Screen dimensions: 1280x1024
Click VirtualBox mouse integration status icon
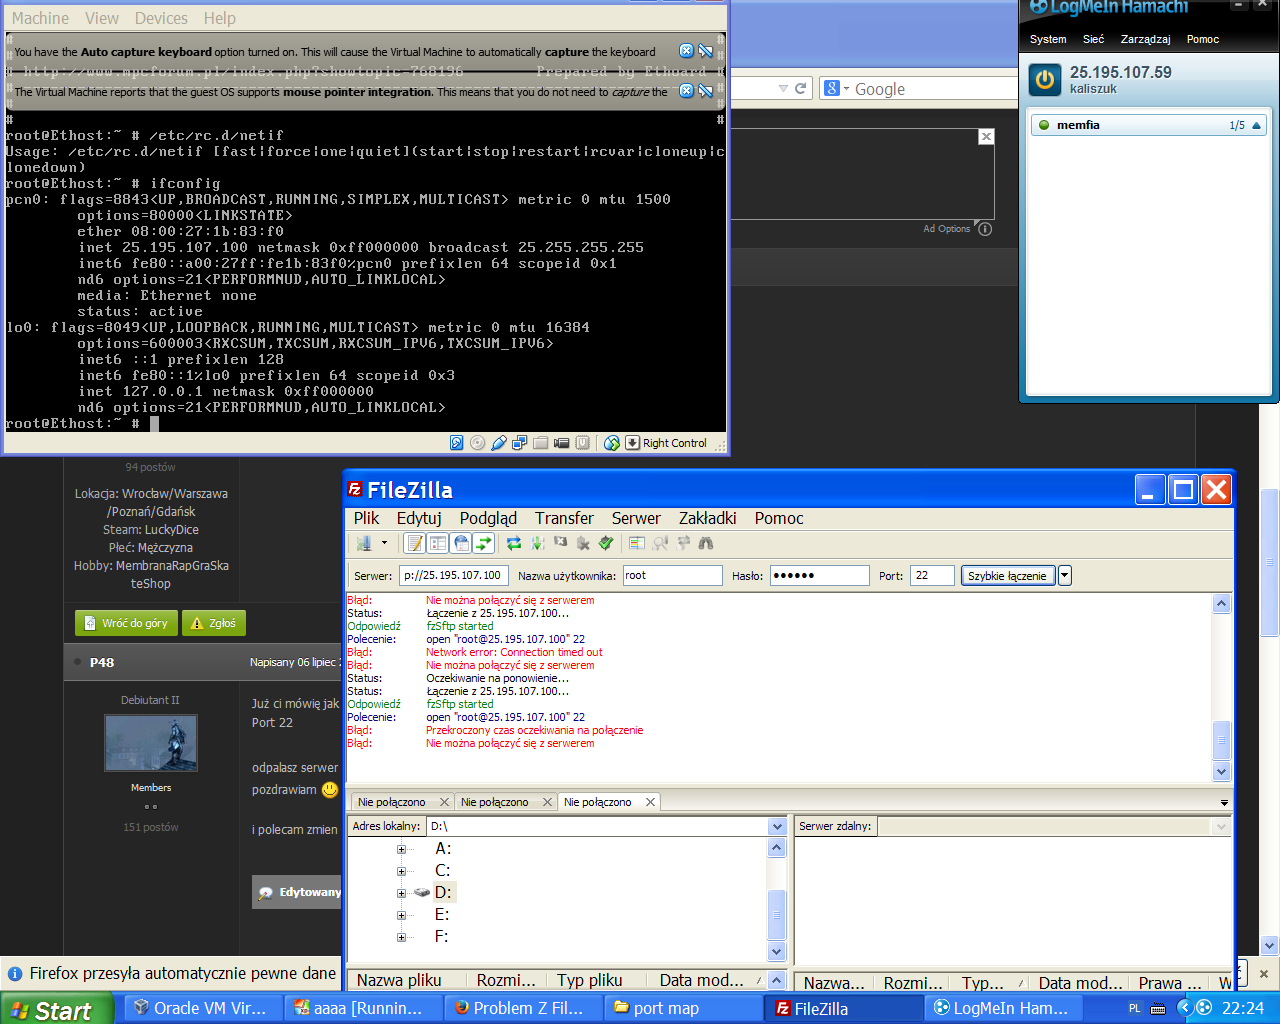tap(612, 443)
